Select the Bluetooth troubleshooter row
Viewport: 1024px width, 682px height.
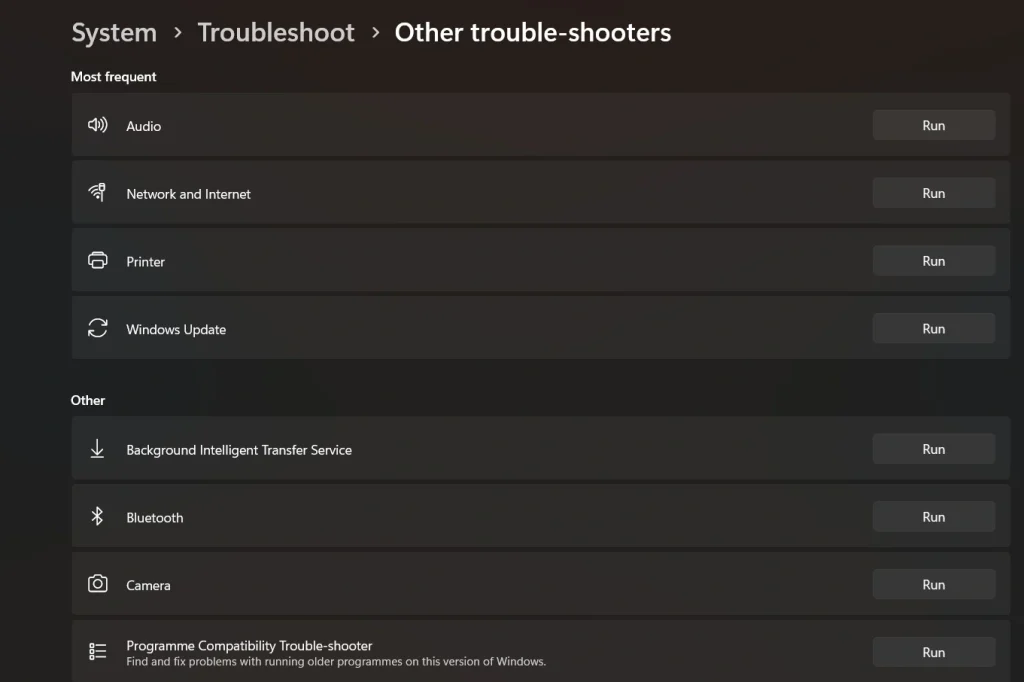(450, 516)
